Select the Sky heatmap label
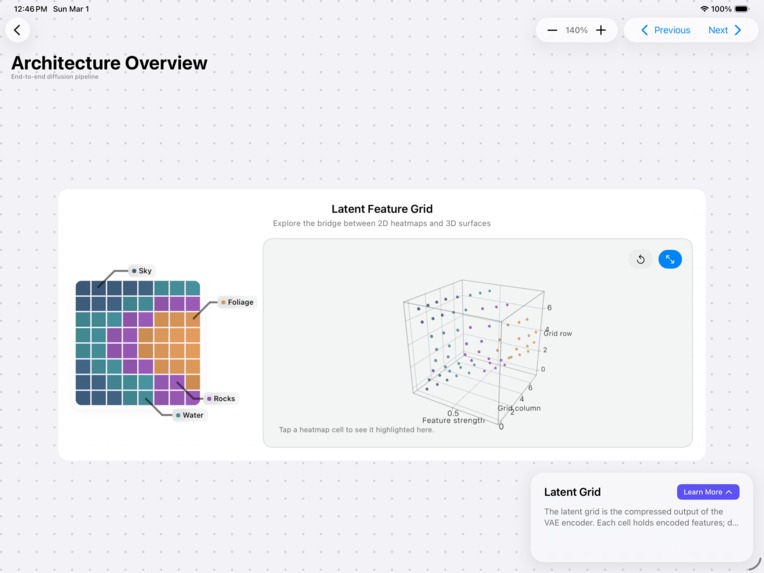Screen dimensions: 764x573 142,271
